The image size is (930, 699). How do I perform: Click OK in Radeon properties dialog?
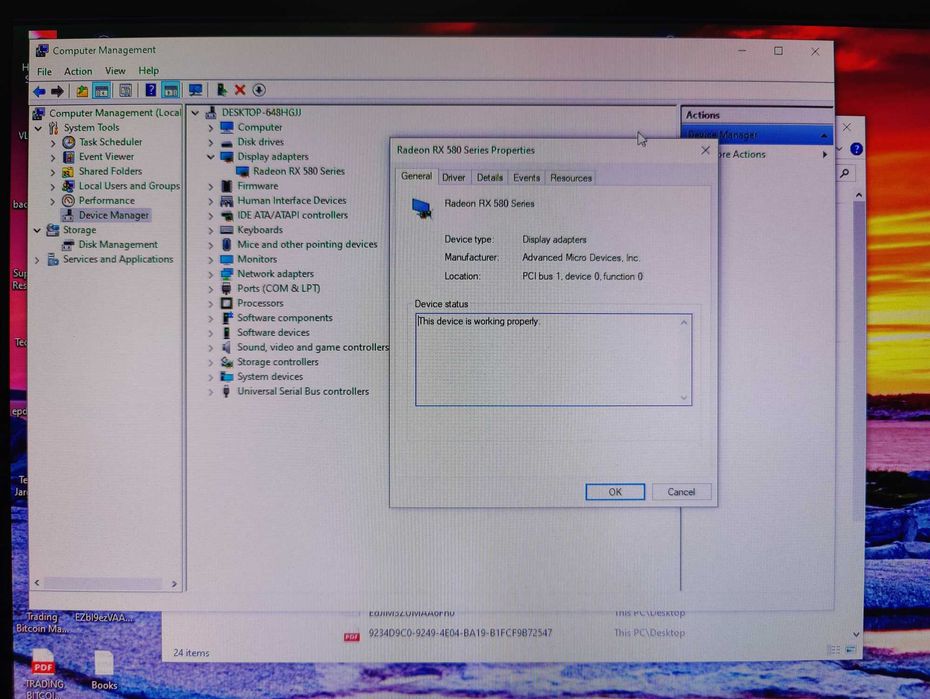[x=615, y=492]
